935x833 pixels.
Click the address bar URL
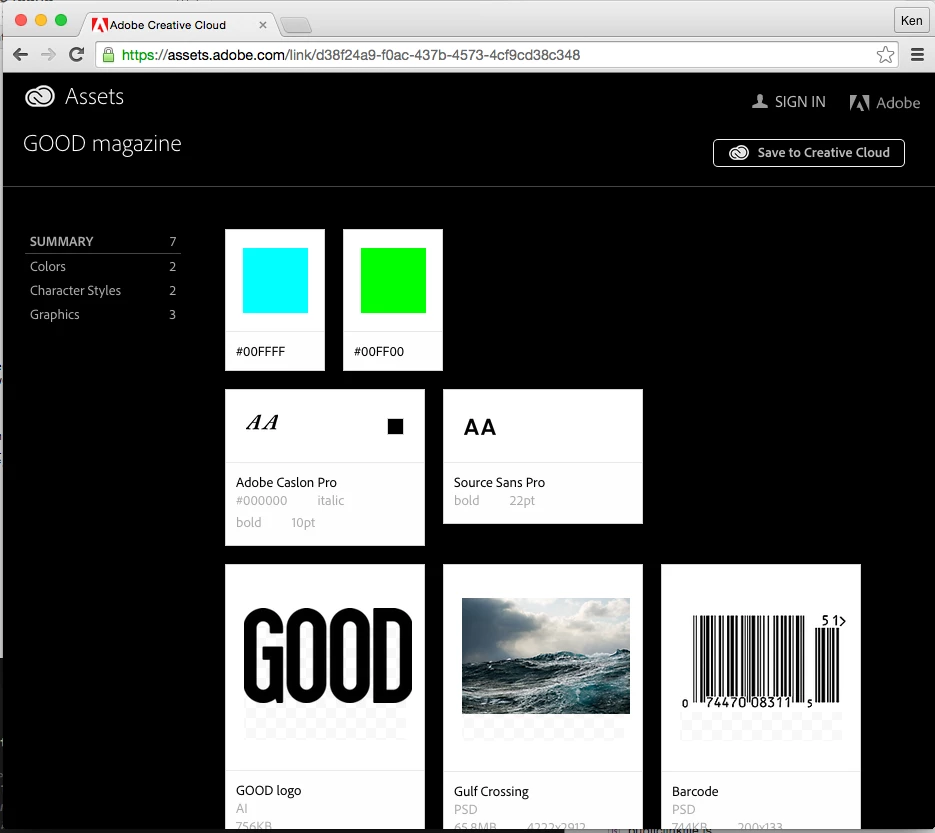351,55
